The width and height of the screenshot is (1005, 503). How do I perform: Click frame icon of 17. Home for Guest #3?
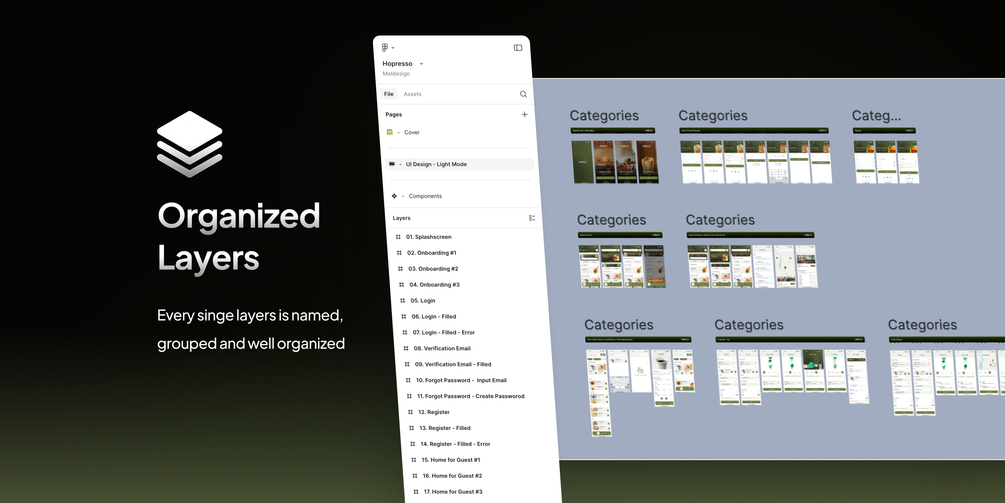(x=417, y=492)
